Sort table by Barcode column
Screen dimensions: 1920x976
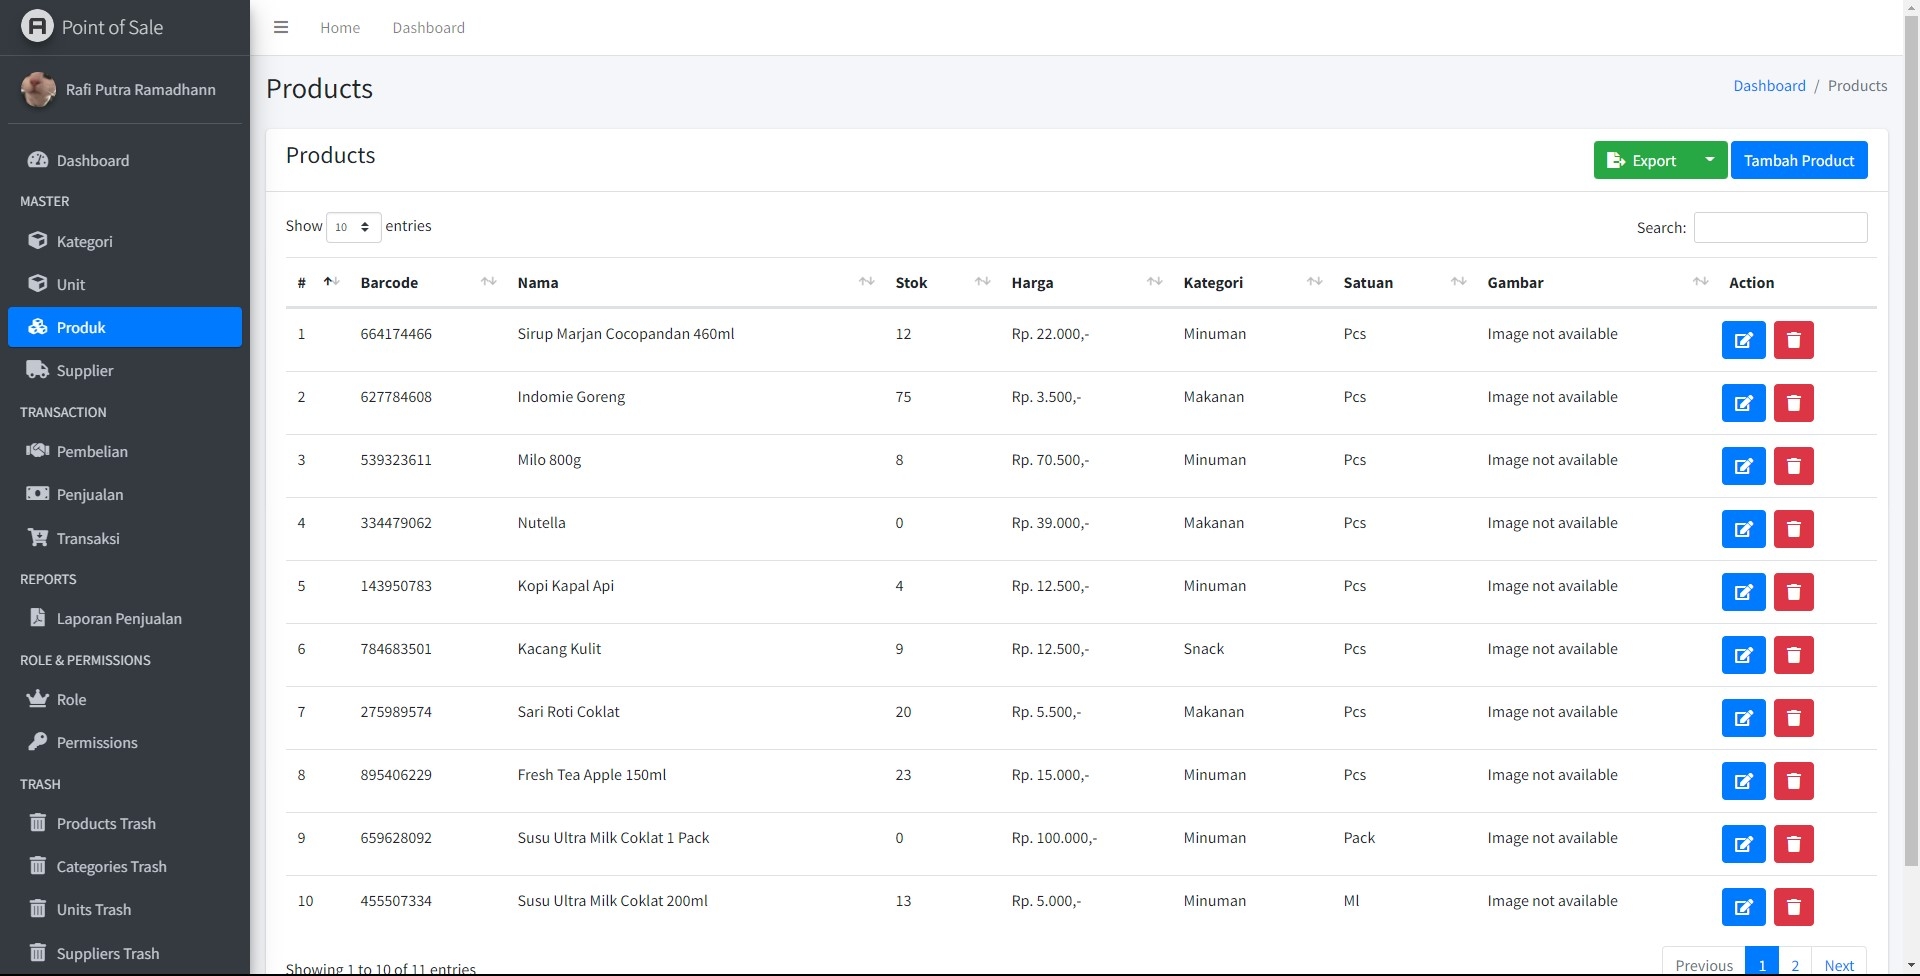tap(428, 282)
